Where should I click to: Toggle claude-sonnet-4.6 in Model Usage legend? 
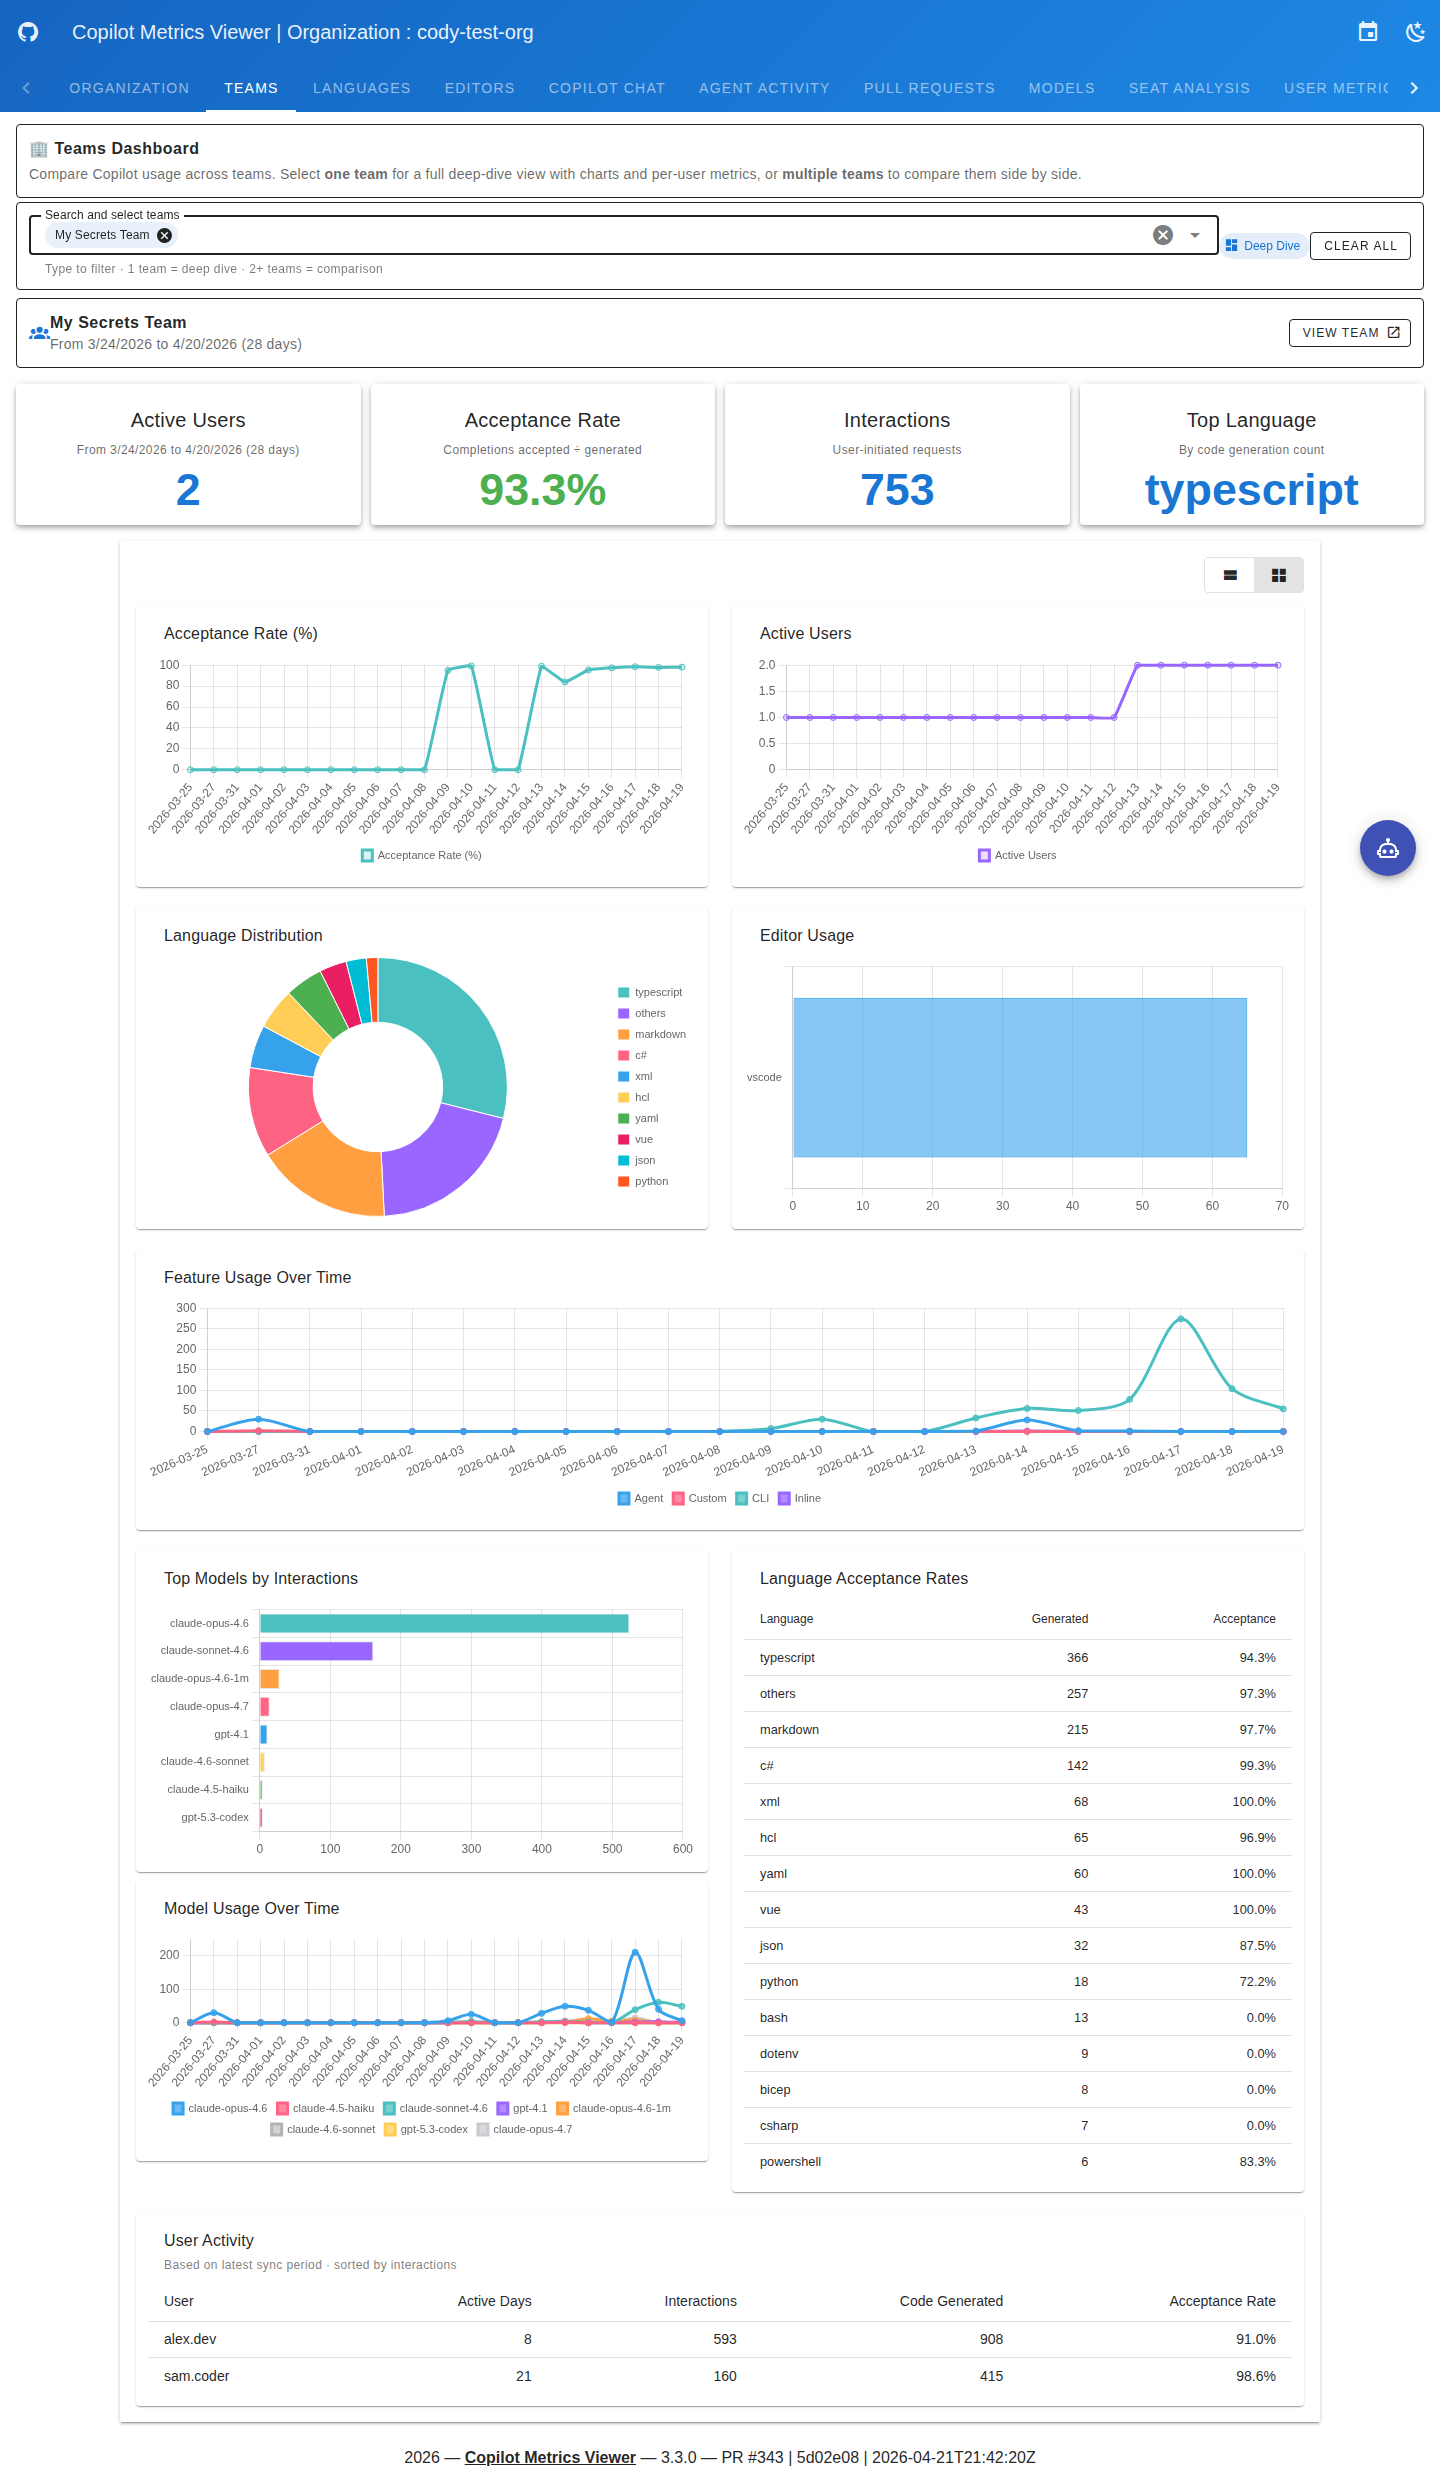click(x=435, y=2108)
